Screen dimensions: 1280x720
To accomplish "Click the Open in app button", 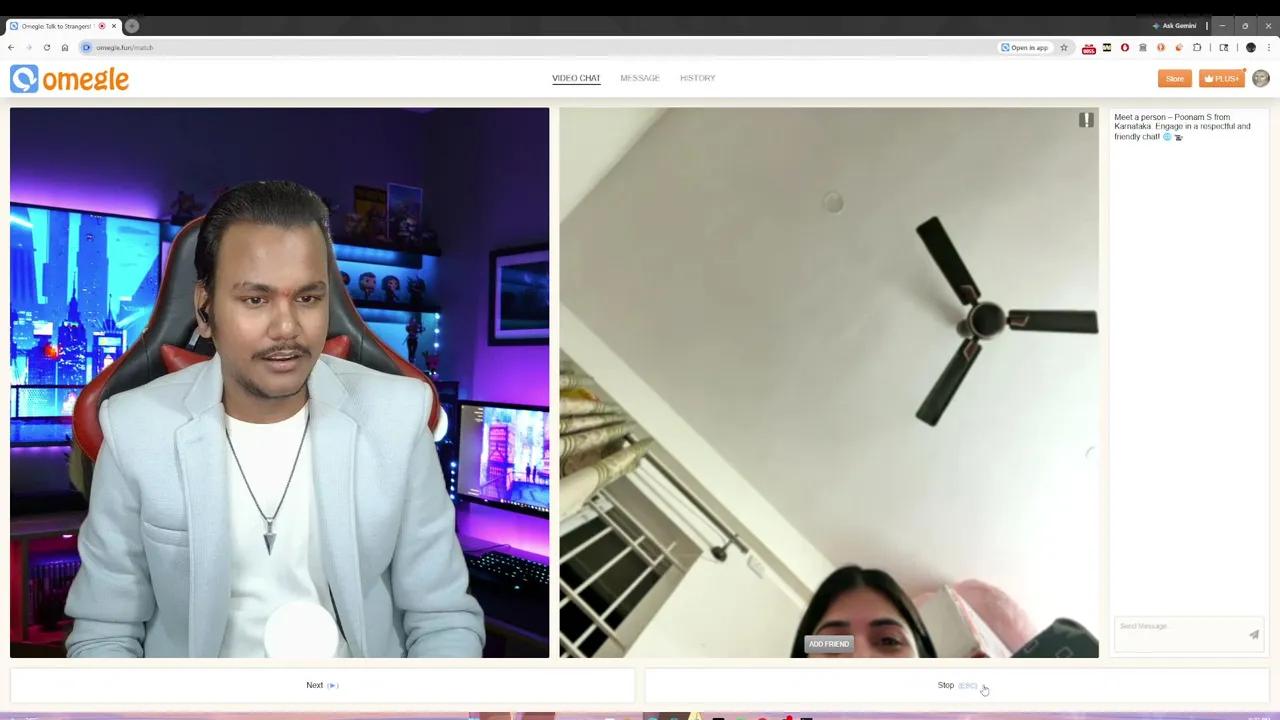I will pos(1025,47).
